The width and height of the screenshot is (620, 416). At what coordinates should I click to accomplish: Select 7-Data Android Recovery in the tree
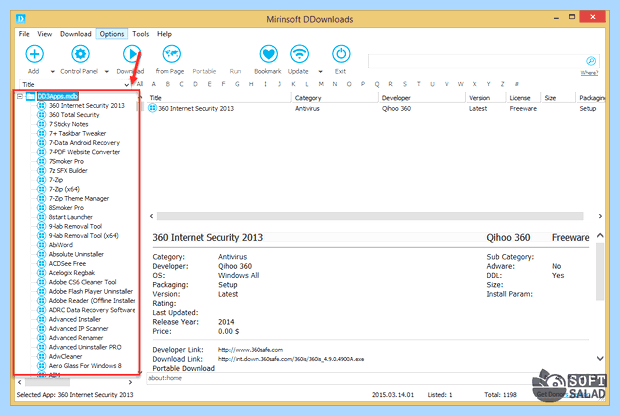(84, 143)
